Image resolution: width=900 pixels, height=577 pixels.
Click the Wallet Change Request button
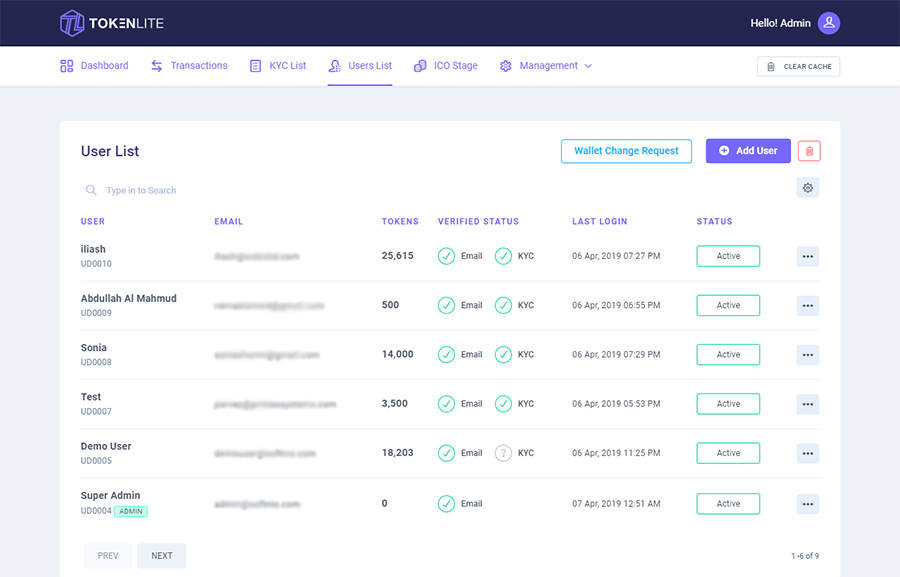pos(626,150)
